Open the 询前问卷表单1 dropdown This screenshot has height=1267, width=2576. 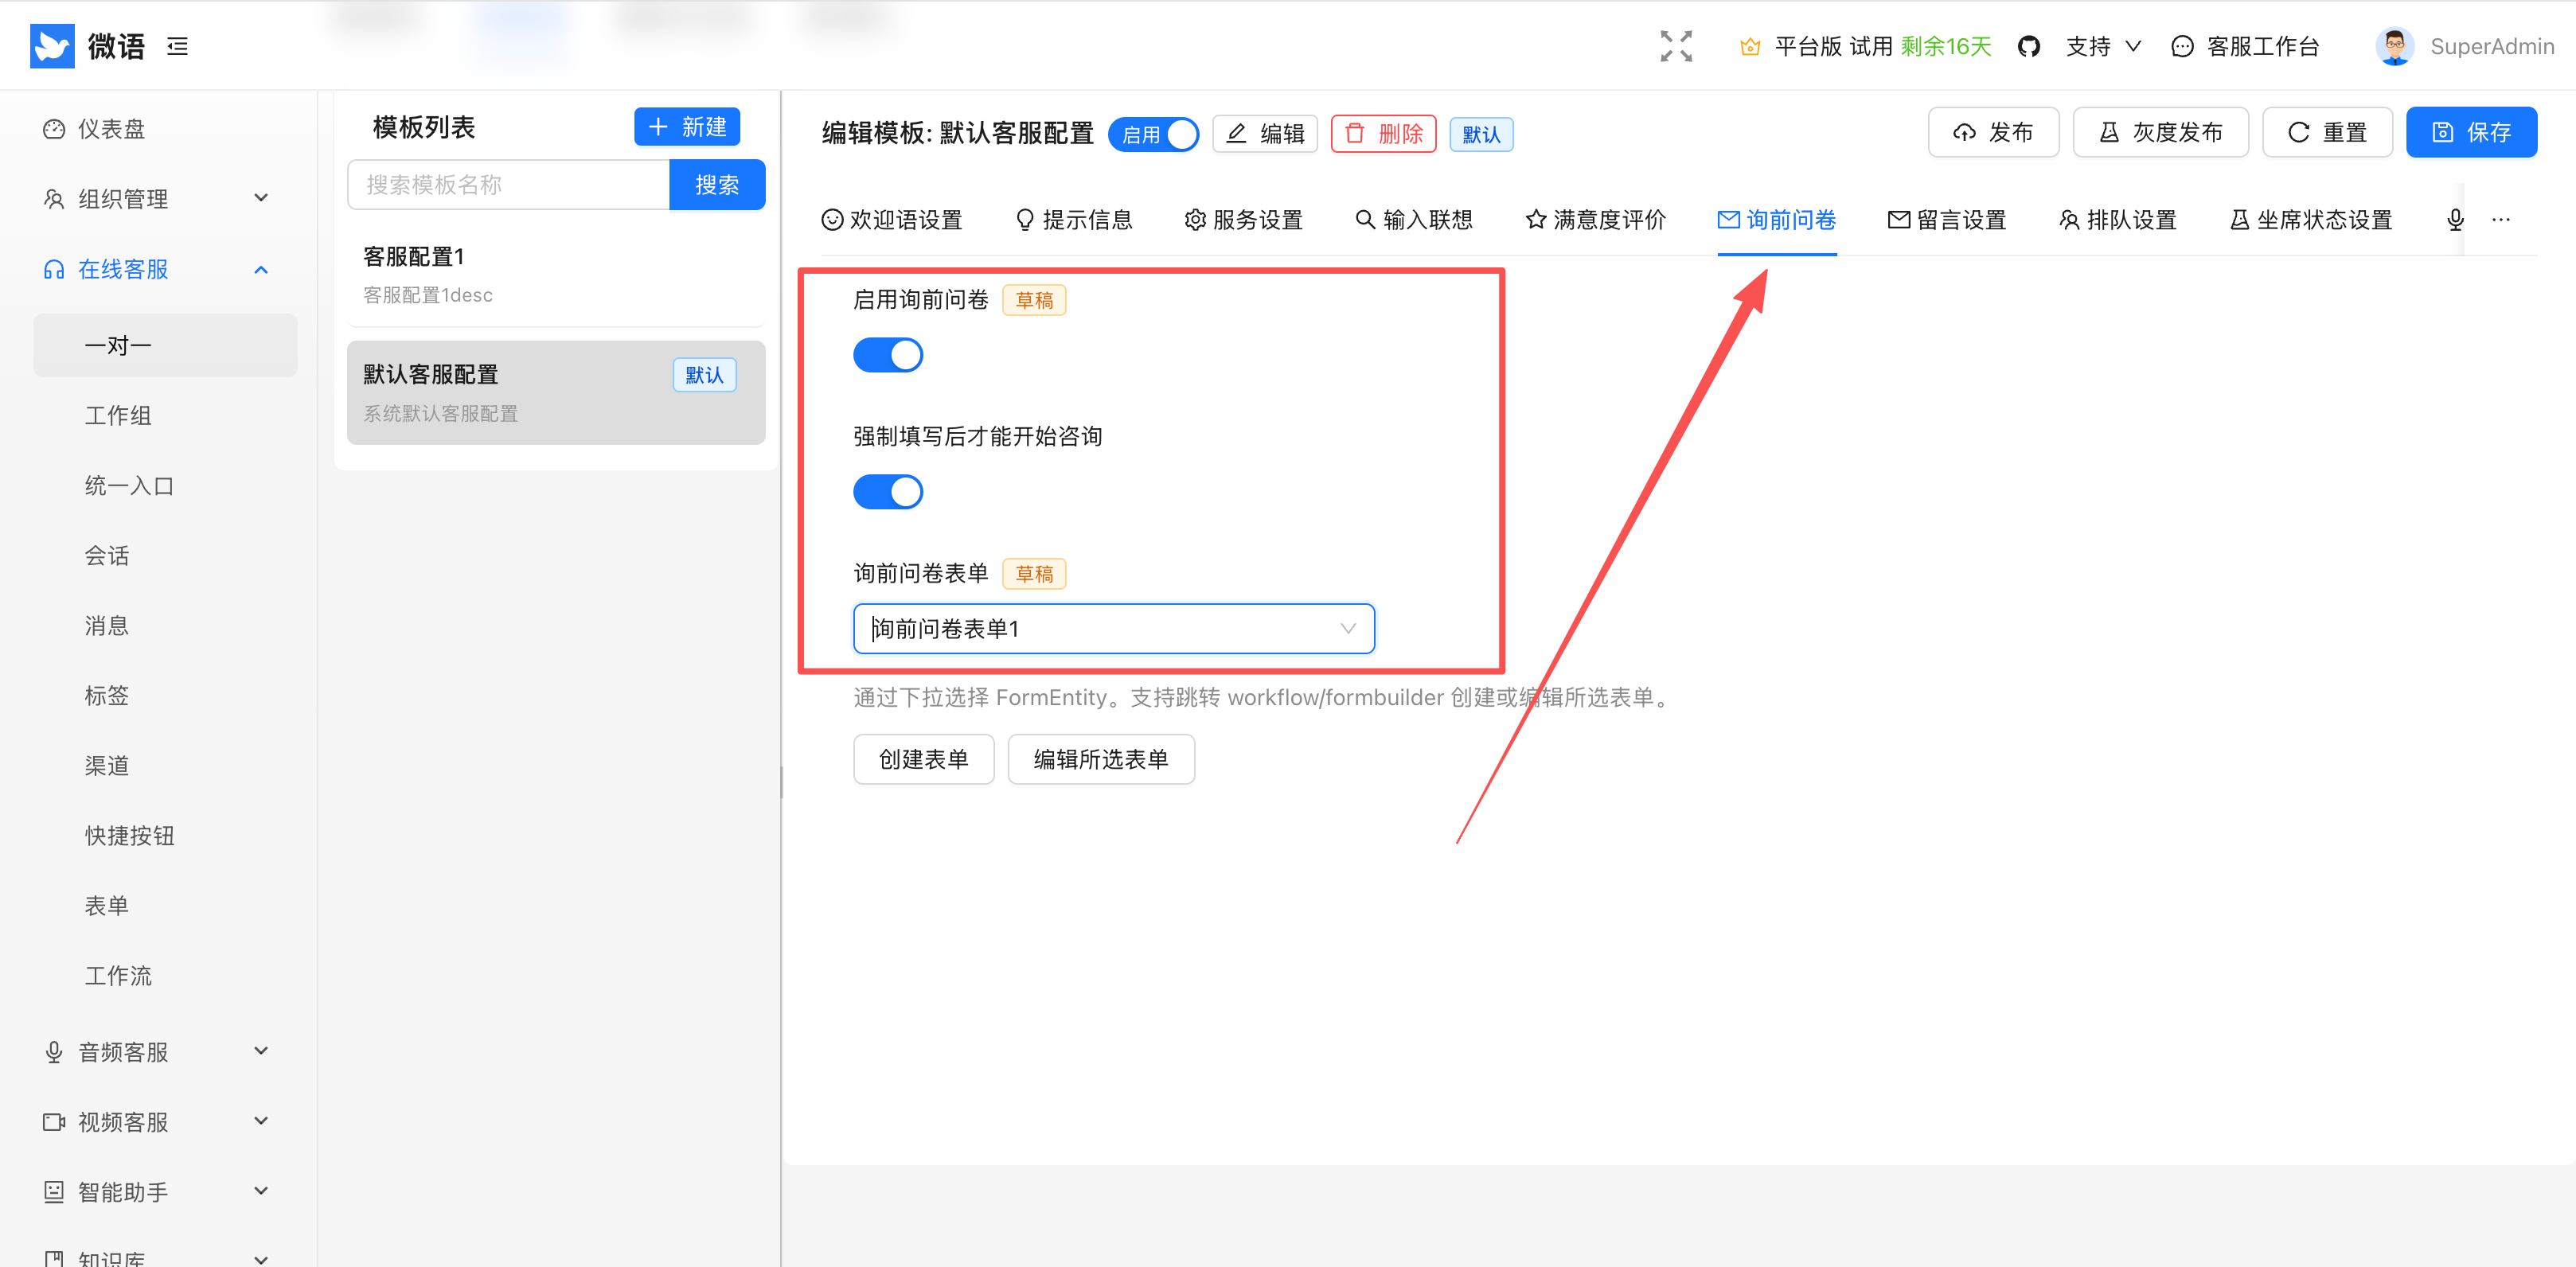1113,629
